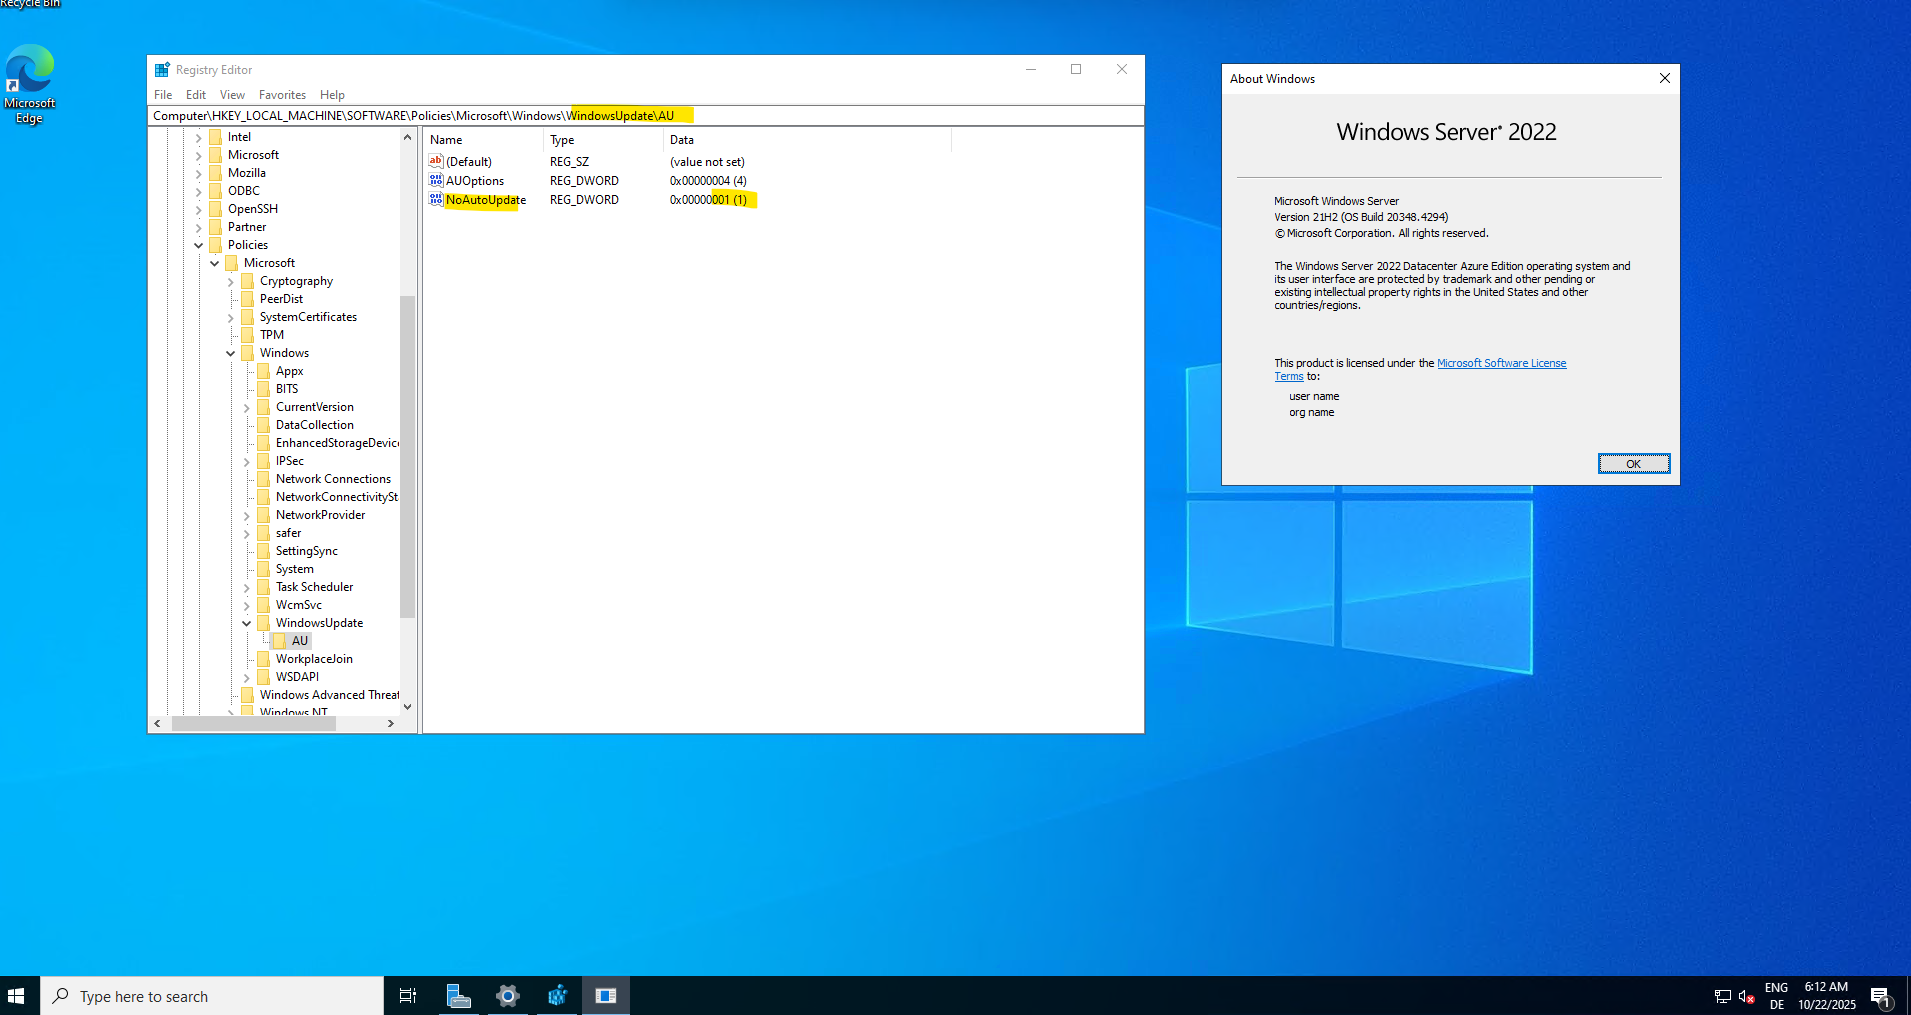Click the AUOptions DWORD value icon
Viewport: 1911px width, 1015px height.
coord(435,181)
